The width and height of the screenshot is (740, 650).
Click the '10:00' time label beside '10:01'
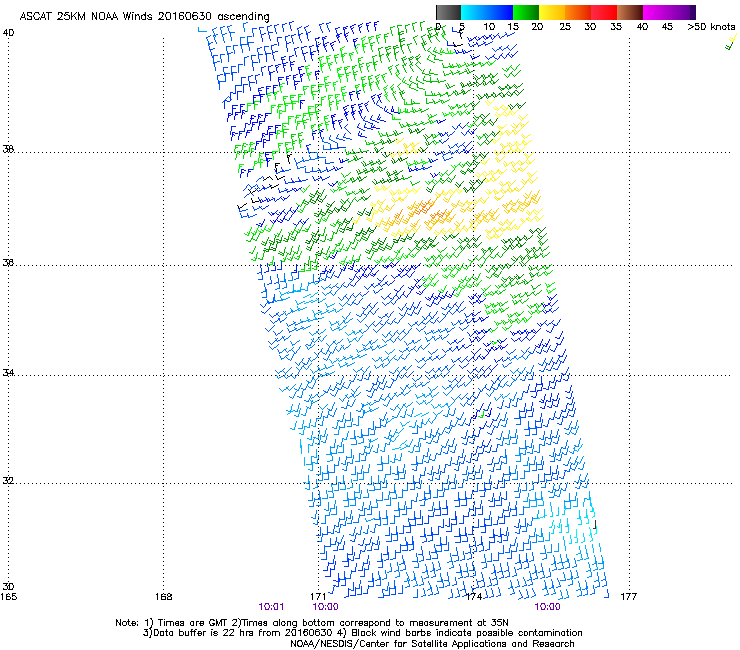point(326,607)
